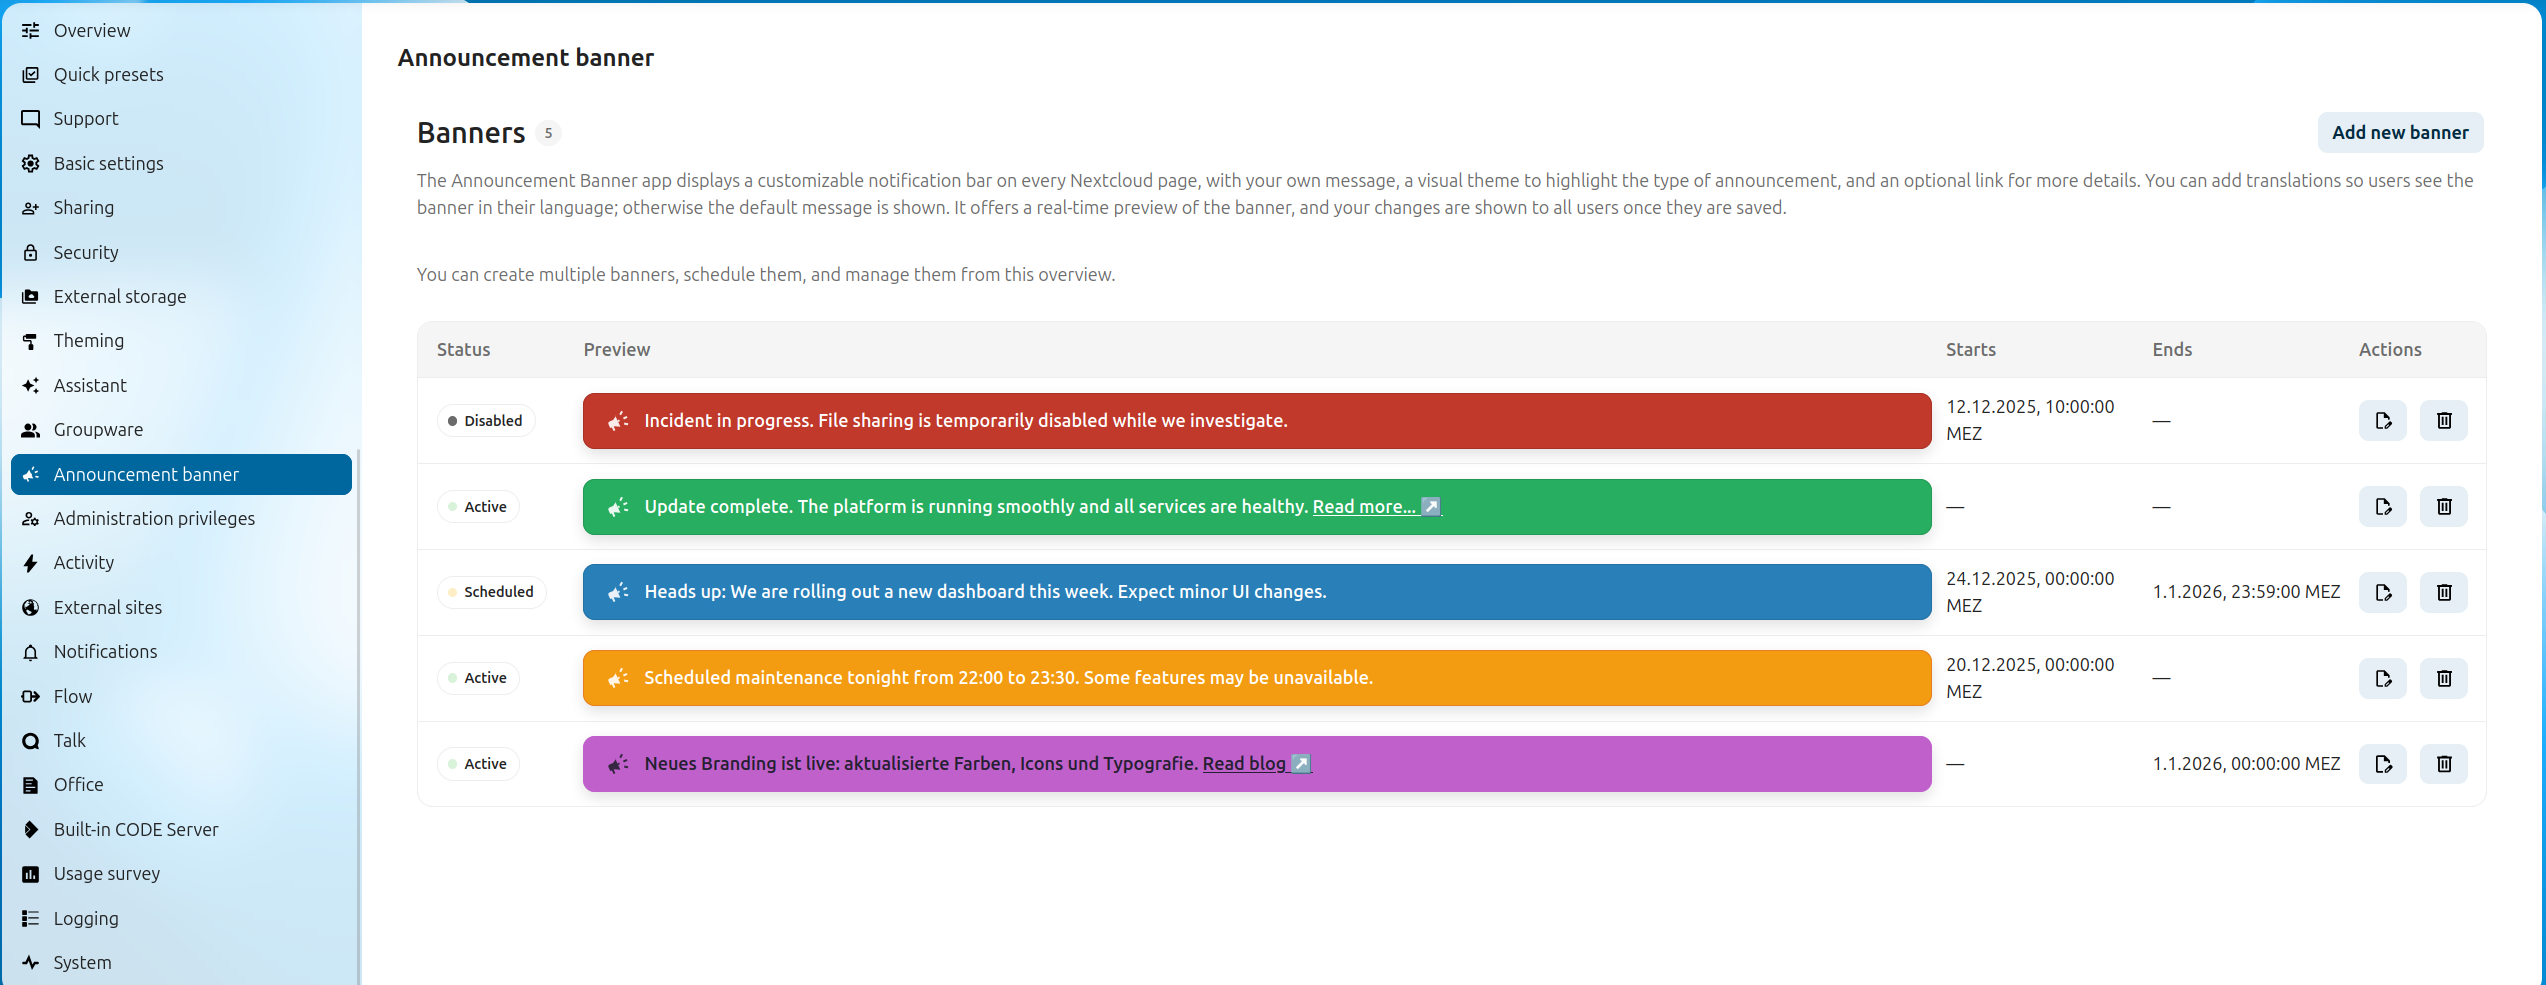Click the Ends column header

tap(2172, 349)
